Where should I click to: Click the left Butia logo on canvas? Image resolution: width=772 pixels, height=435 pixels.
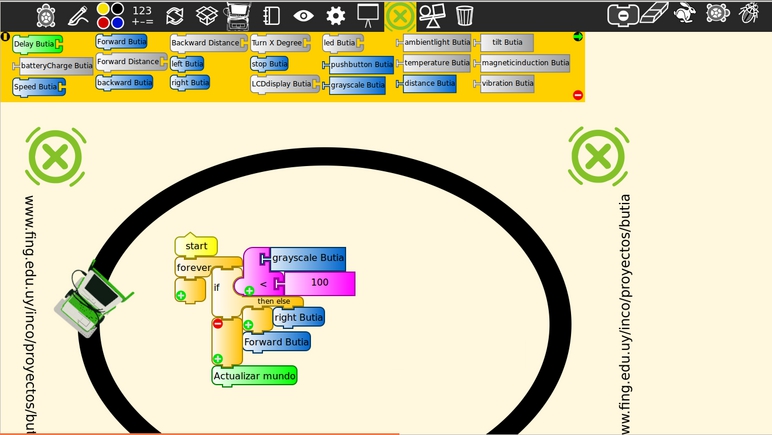click(x=56, y=157)
